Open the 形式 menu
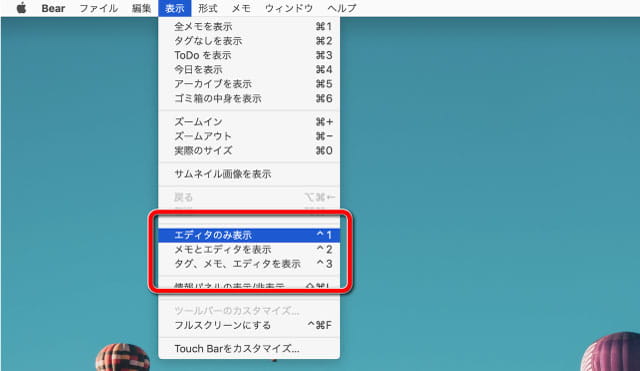Viewport: 640px width, 371px height. [x=208, y=8]
